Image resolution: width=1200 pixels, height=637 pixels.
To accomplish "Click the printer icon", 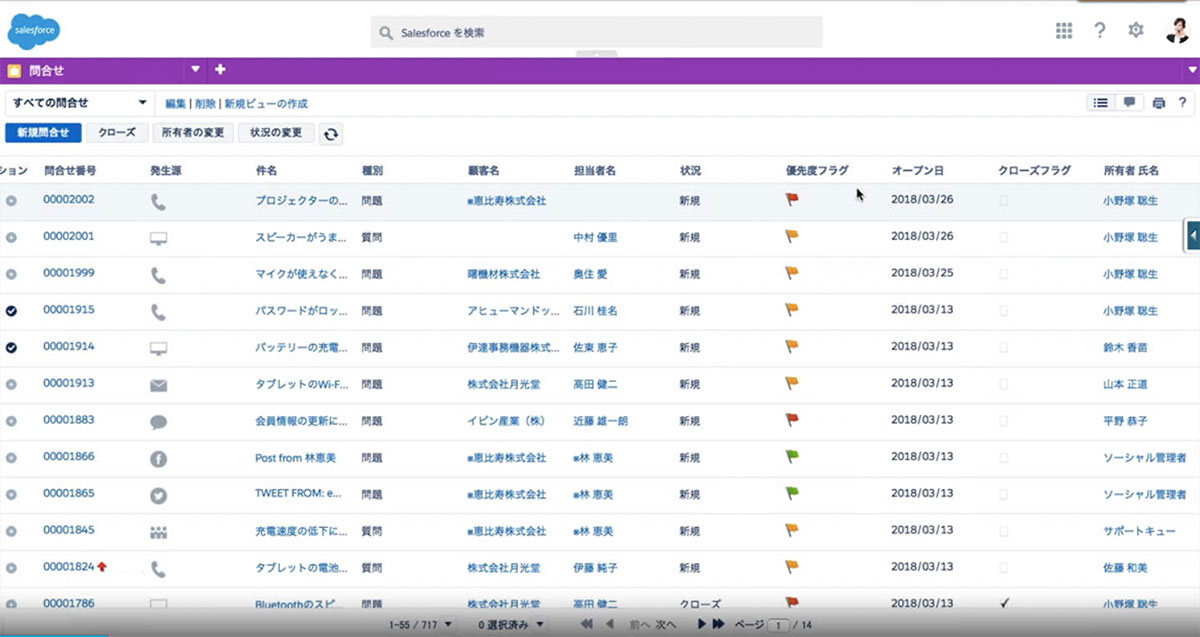I will [x=1159, y=103].
